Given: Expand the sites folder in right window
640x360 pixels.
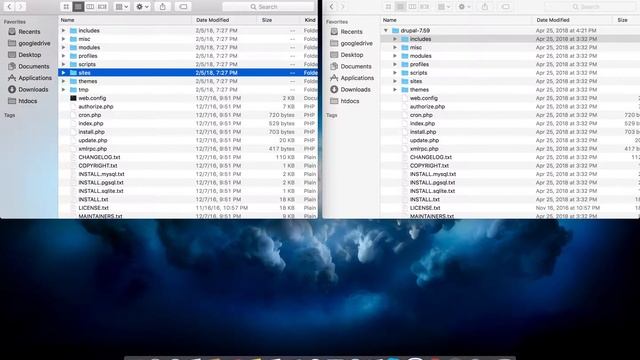Looking at the screenshot, I should [395, 81].
